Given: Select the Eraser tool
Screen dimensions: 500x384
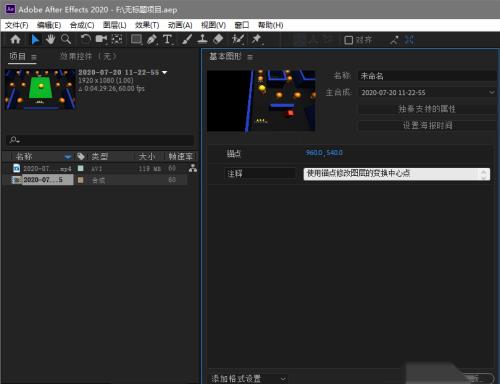Looking at the screenshot, I should click(218, 40).
